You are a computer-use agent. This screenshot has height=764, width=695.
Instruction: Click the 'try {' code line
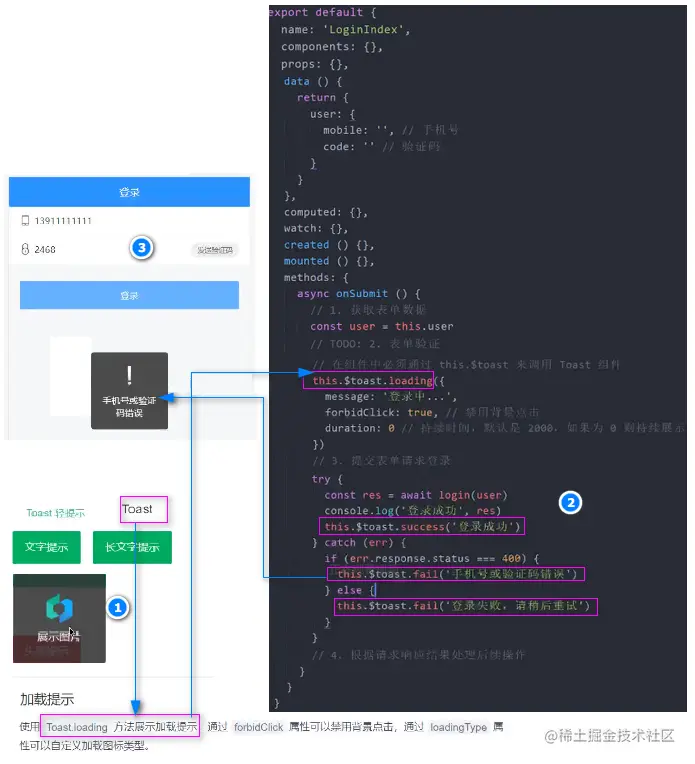[327, 479]
